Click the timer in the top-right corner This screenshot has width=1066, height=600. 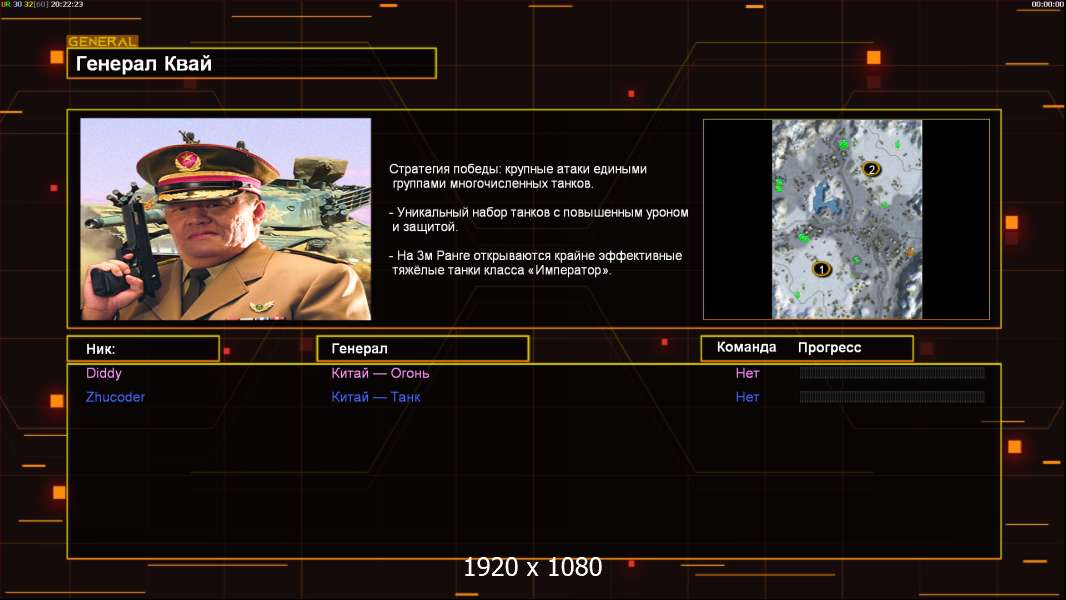[x=1047, y=5]
